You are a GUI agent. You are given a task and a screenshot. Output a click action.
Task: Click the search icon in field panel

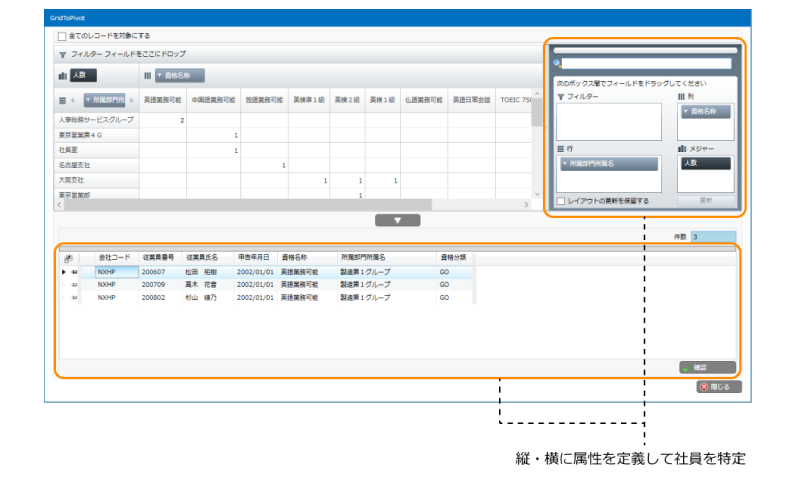557,64
